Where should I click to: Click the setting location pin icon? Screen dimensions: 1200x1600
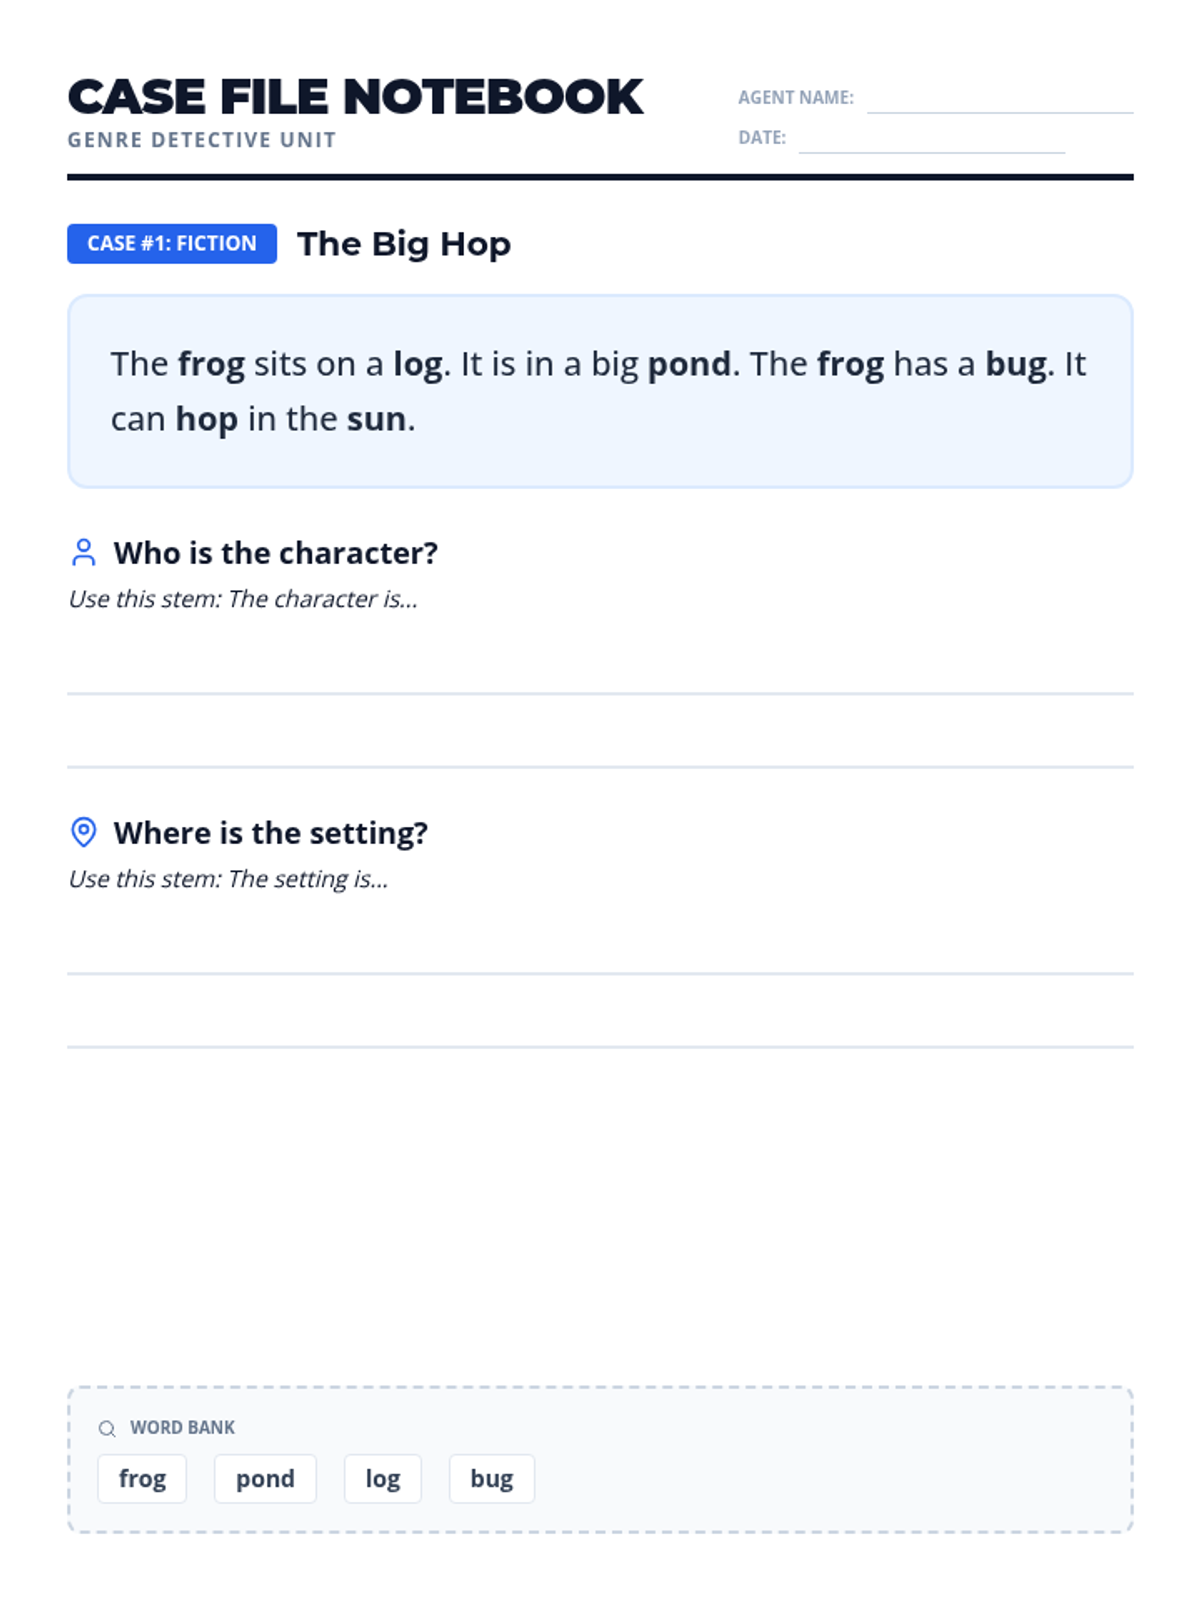click(84, 832)
